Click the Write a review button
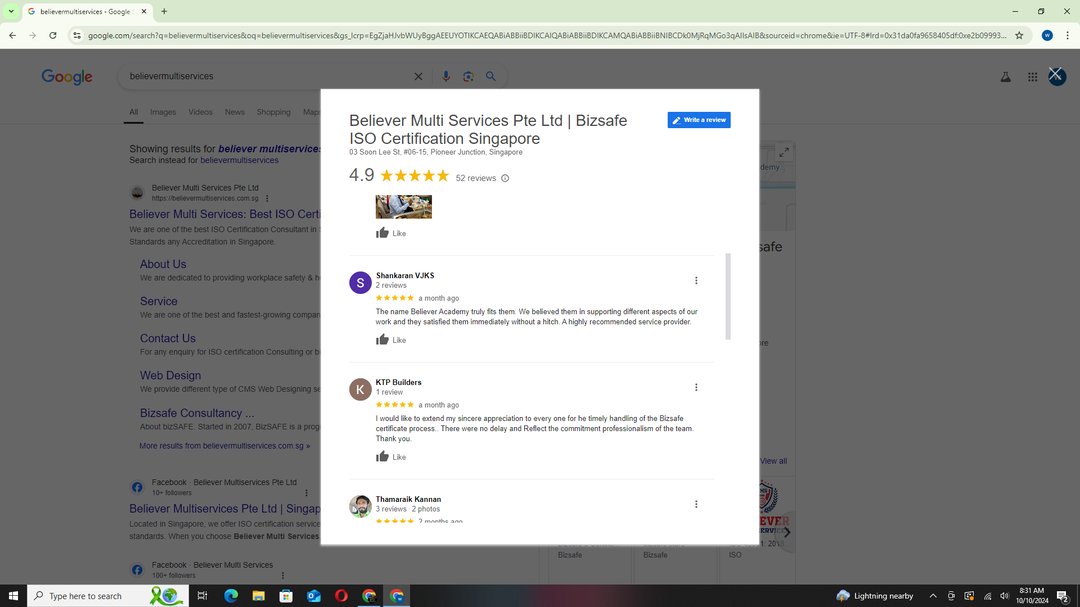The height and width of the screenshot is (607, 1080). pyautogui.click(x=698, y=120)
